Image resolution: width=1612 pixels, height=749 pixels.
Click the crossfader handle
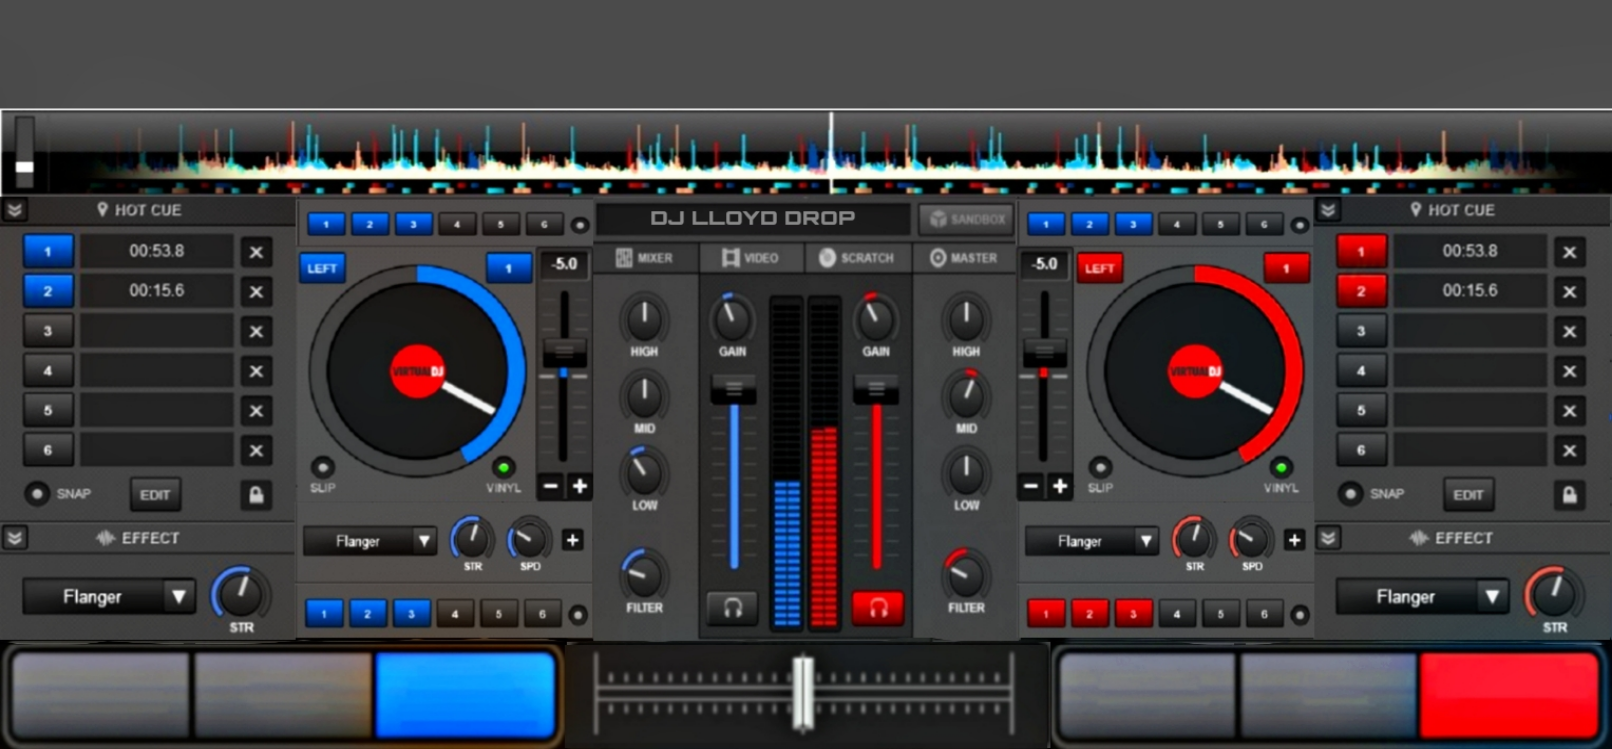coord(803,692)
